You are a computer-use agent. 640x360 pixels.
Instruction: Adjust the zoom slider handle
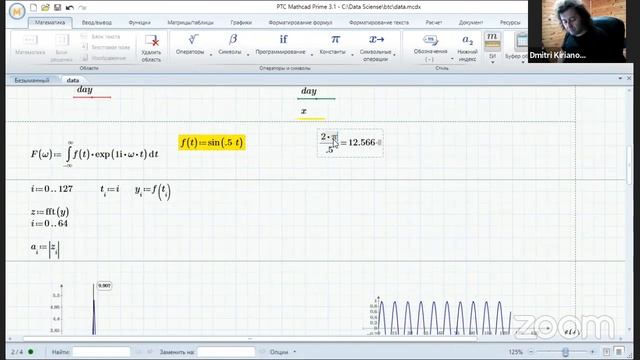pyautogui.click(x=565, y=351)
